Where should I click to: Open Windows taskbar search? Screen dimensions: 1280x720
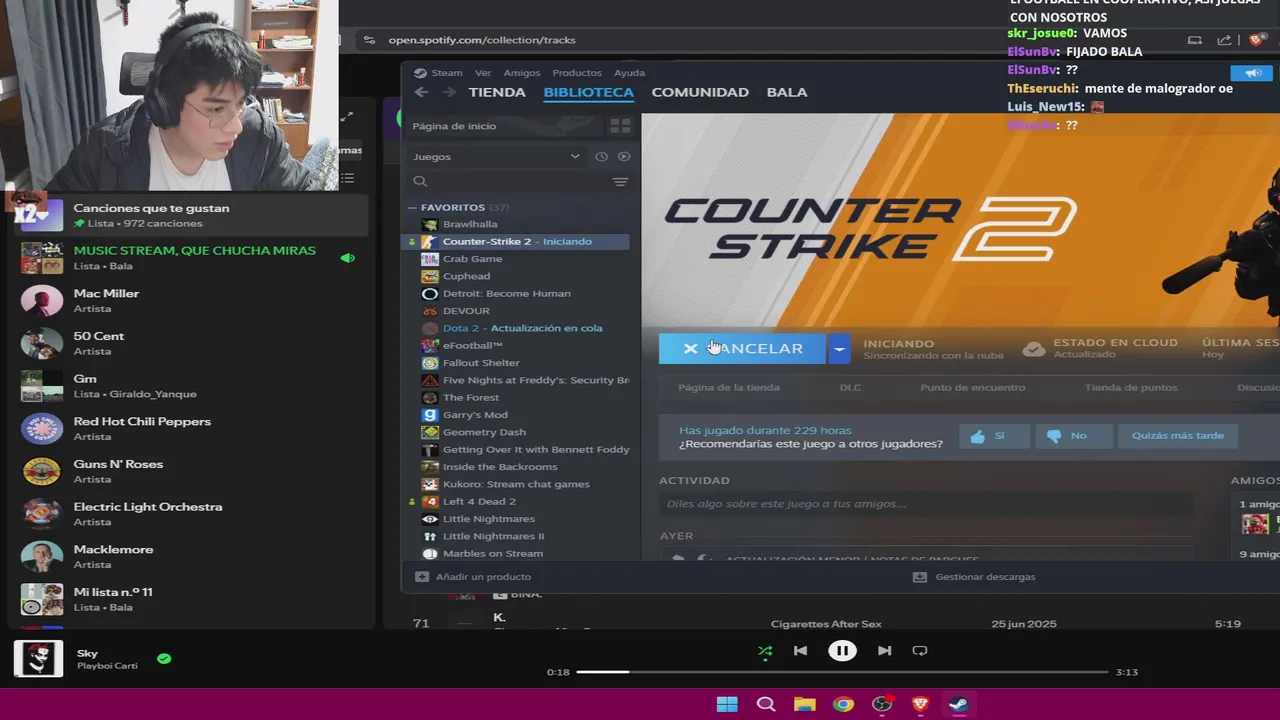click(x=766, y=704)
